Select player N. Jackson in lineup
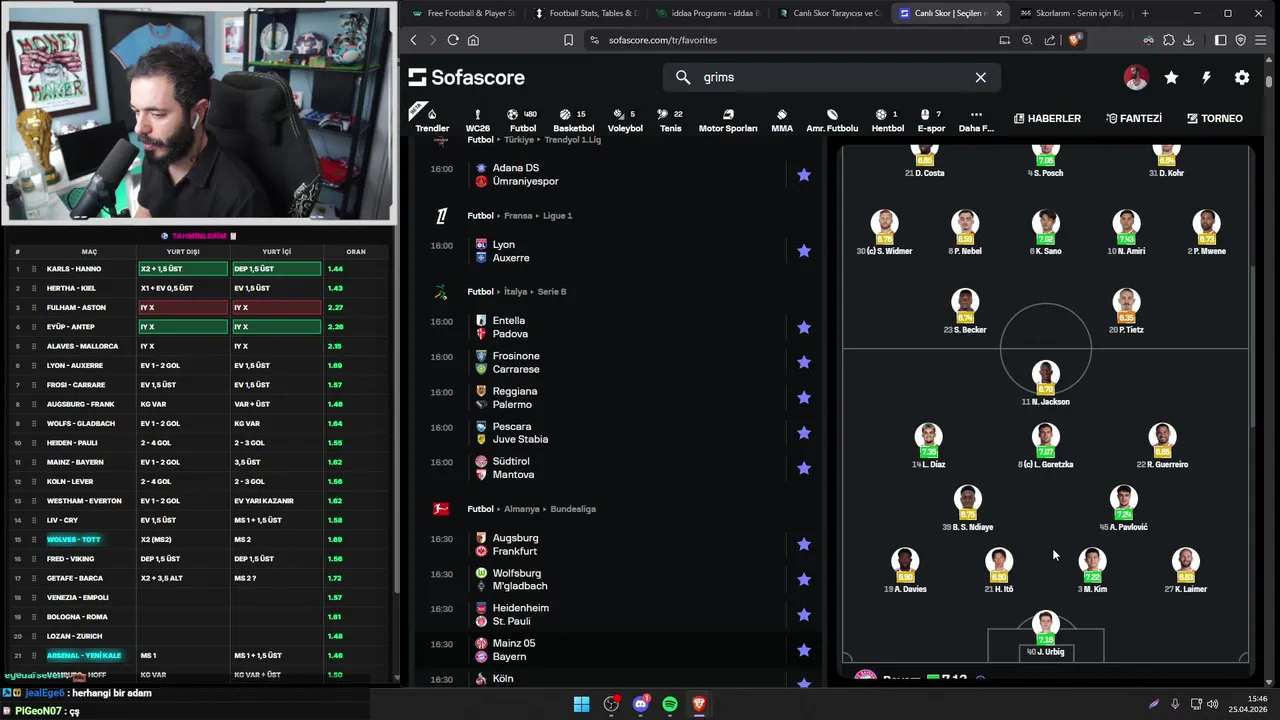 click(x=1046, y=382)
